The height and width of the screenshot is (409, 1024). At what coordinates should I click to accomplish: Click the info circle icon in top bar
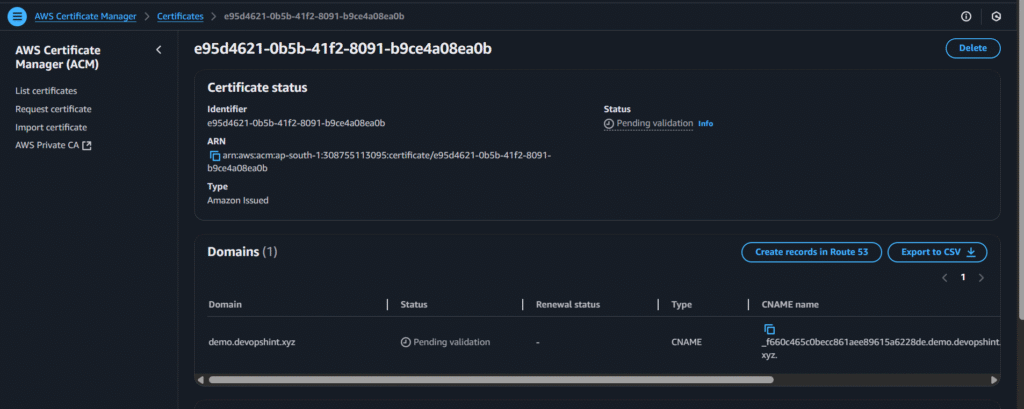pos(966,16)
